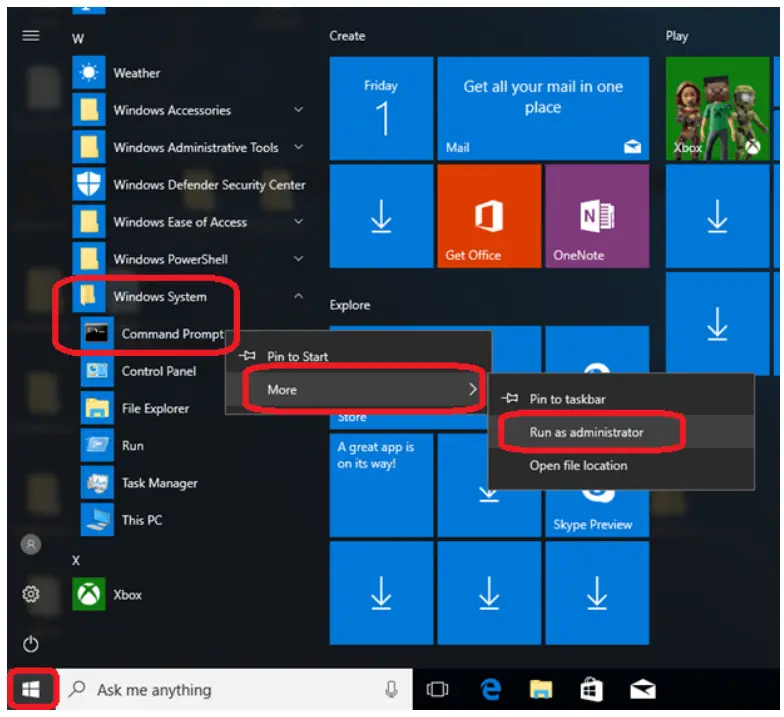Screen dimensions: 784x717
Task: Click the 'A great app is on its way!' tile
Action: 381,485
